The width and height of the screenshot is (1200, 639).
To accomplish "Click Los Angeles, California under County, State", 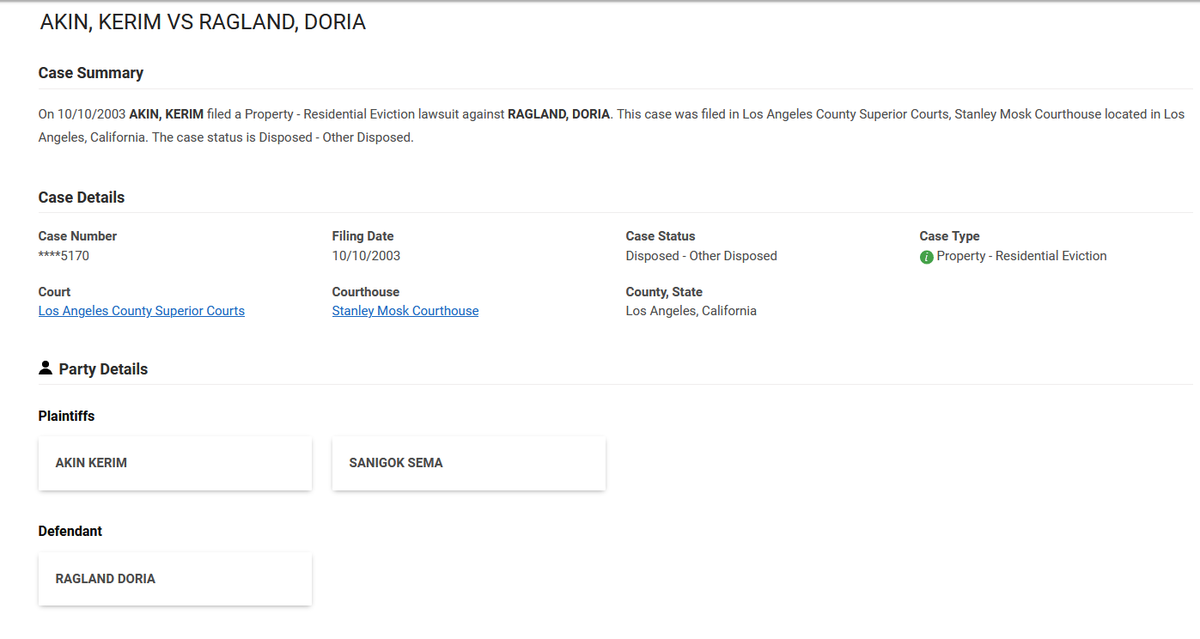I will (691, 311).
